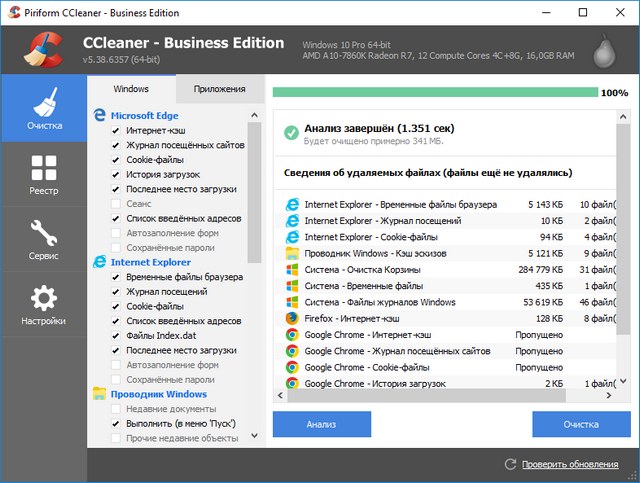Screen dimensions: 640x483
Task: Click the Анализ button
Action: pyautogui.click(x=321, y=424)
